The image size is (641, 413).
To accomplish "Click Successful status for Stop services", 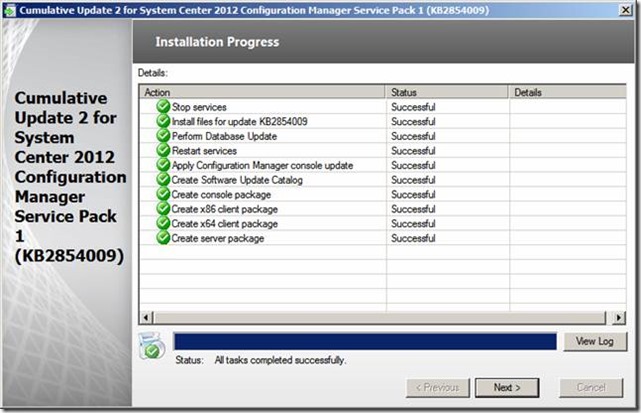I will [x=413, y=107].
